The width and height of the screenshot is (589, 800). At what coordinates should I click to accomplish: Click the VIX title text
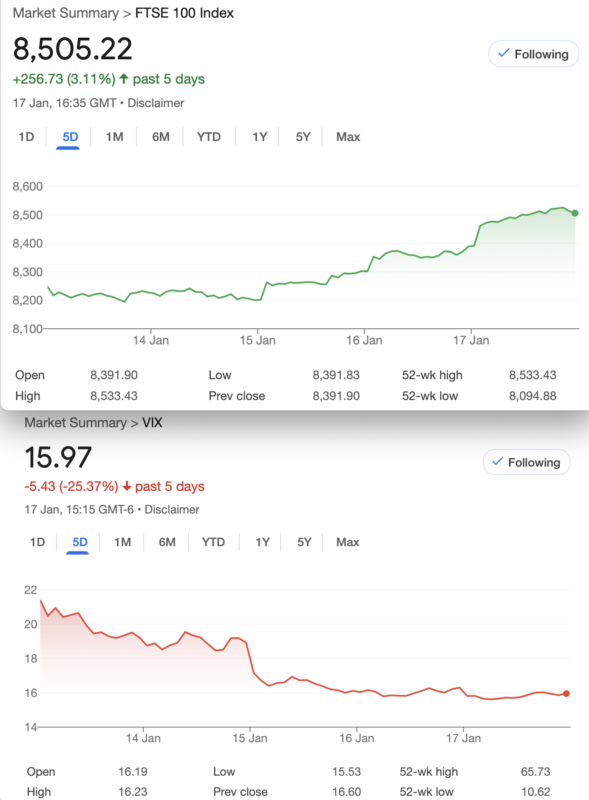point(152,422)
